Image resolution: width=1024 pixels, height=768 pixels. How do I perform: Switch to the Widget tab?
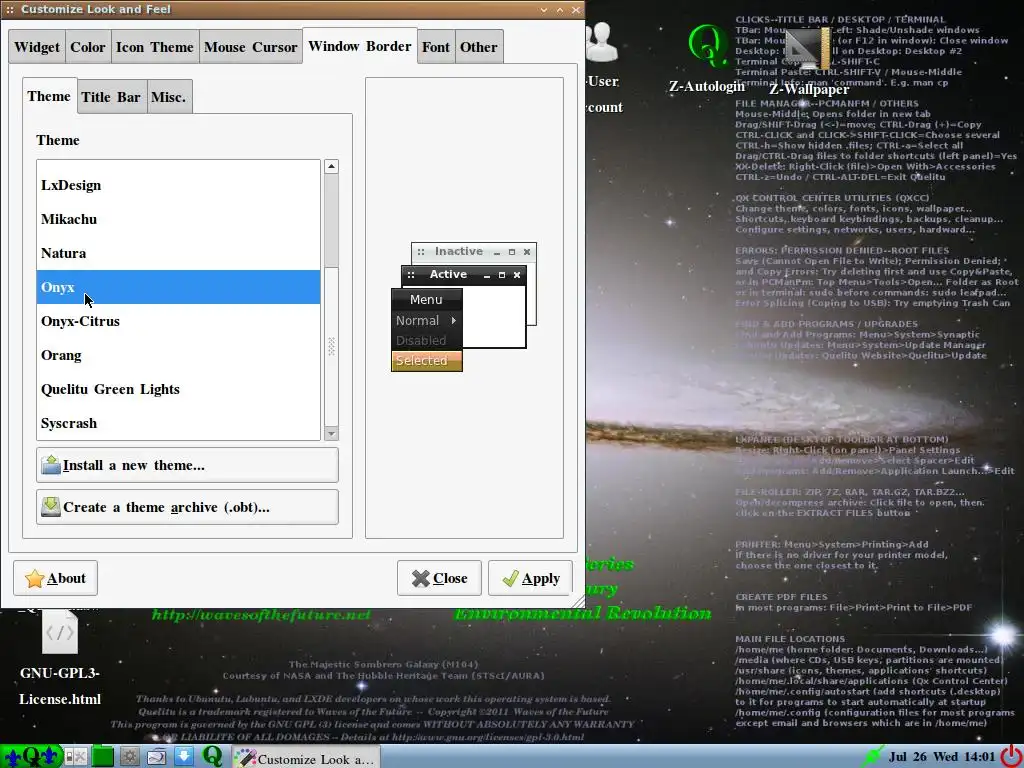point(37,47)
